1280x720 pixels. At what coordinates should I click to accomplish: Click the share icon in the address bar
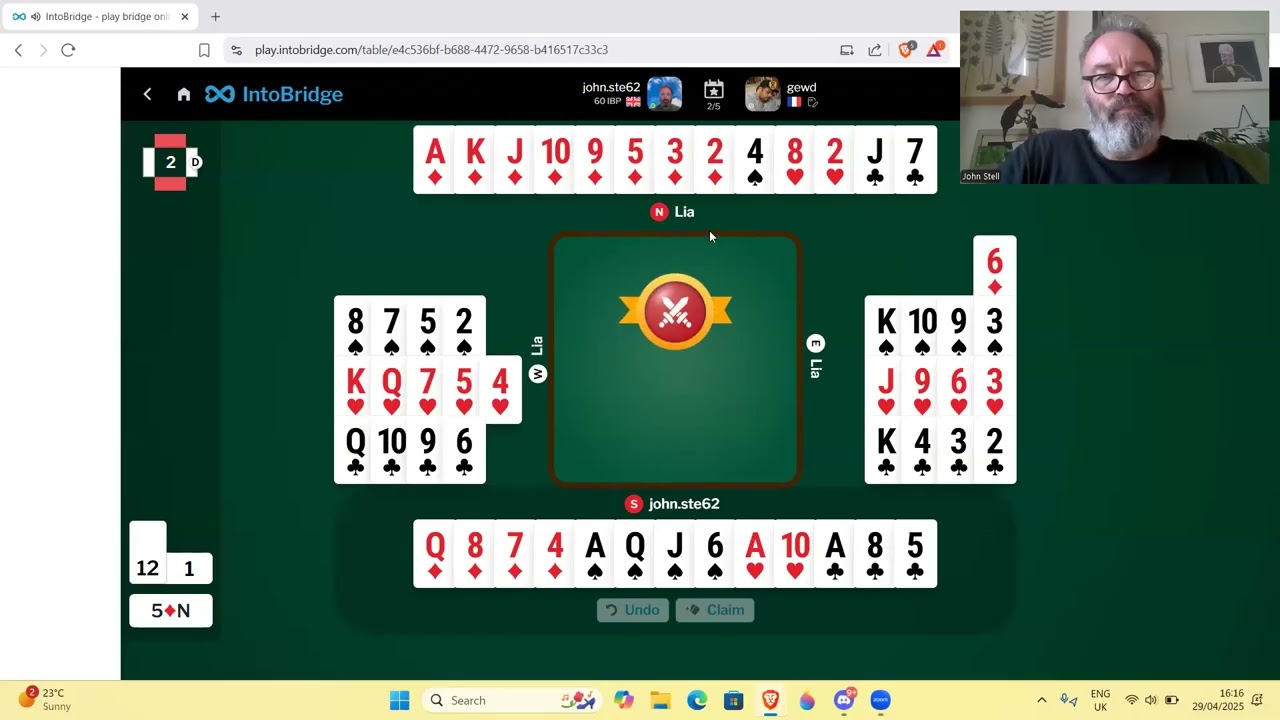click(x=875, y=50)
